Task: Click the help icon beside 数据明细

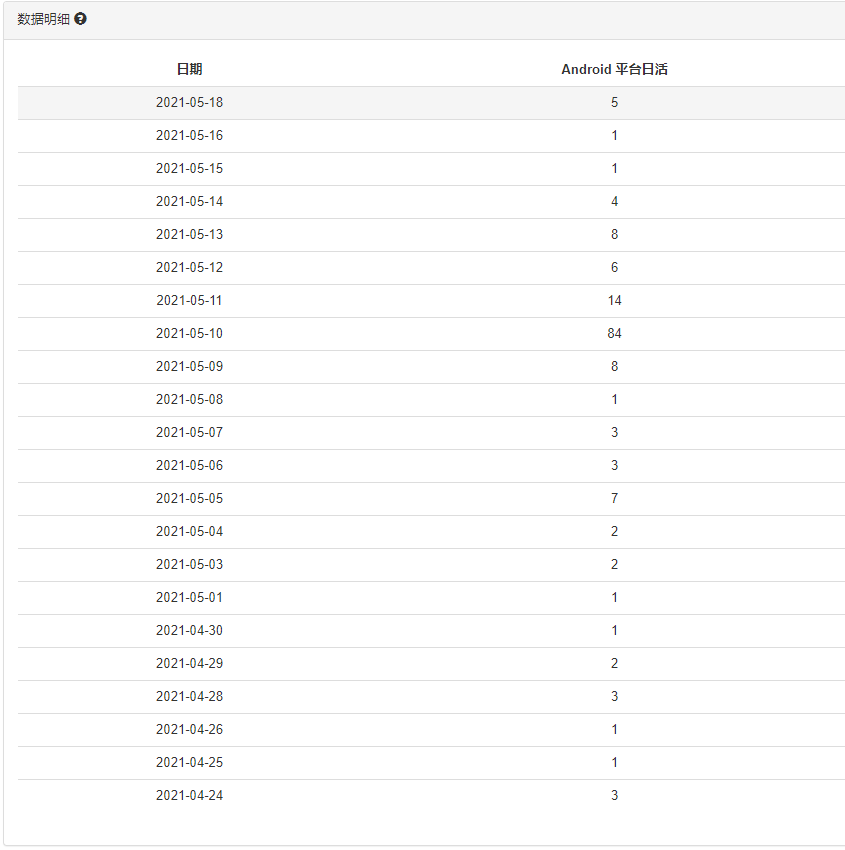Action: 80,19
